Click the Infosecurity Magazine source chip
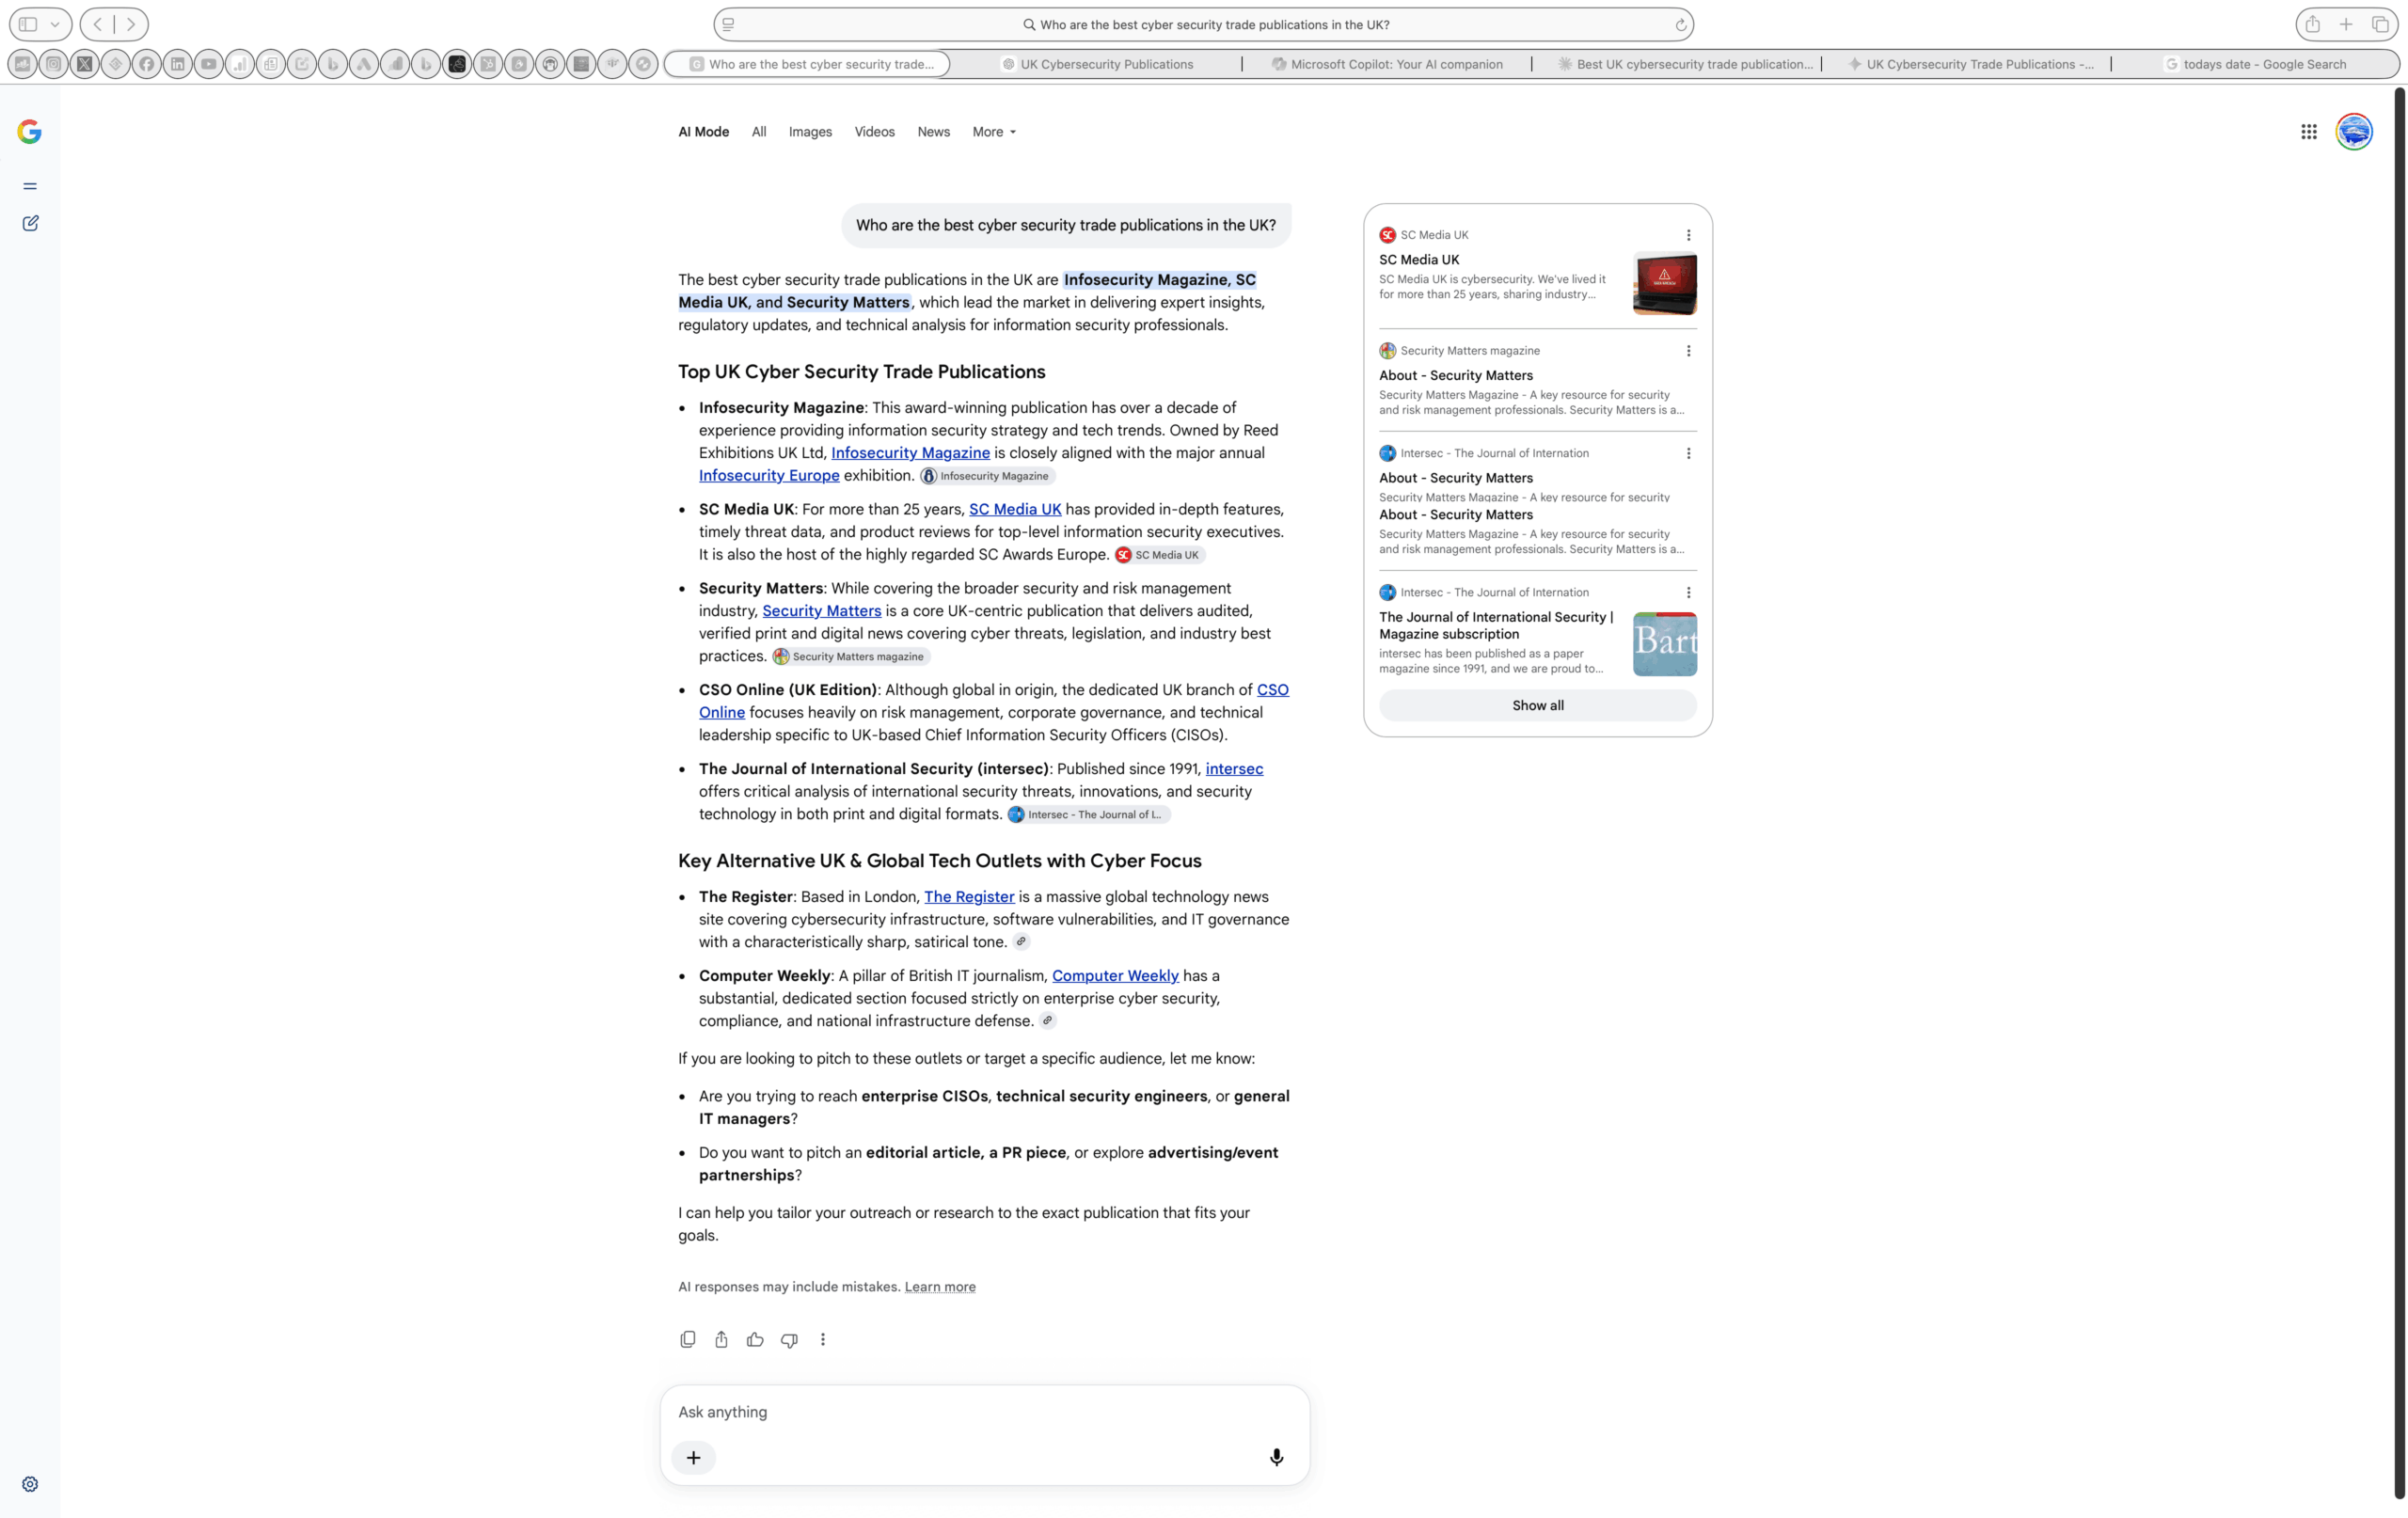This screenshot has width=2408, height=1518. click(987, 476)
